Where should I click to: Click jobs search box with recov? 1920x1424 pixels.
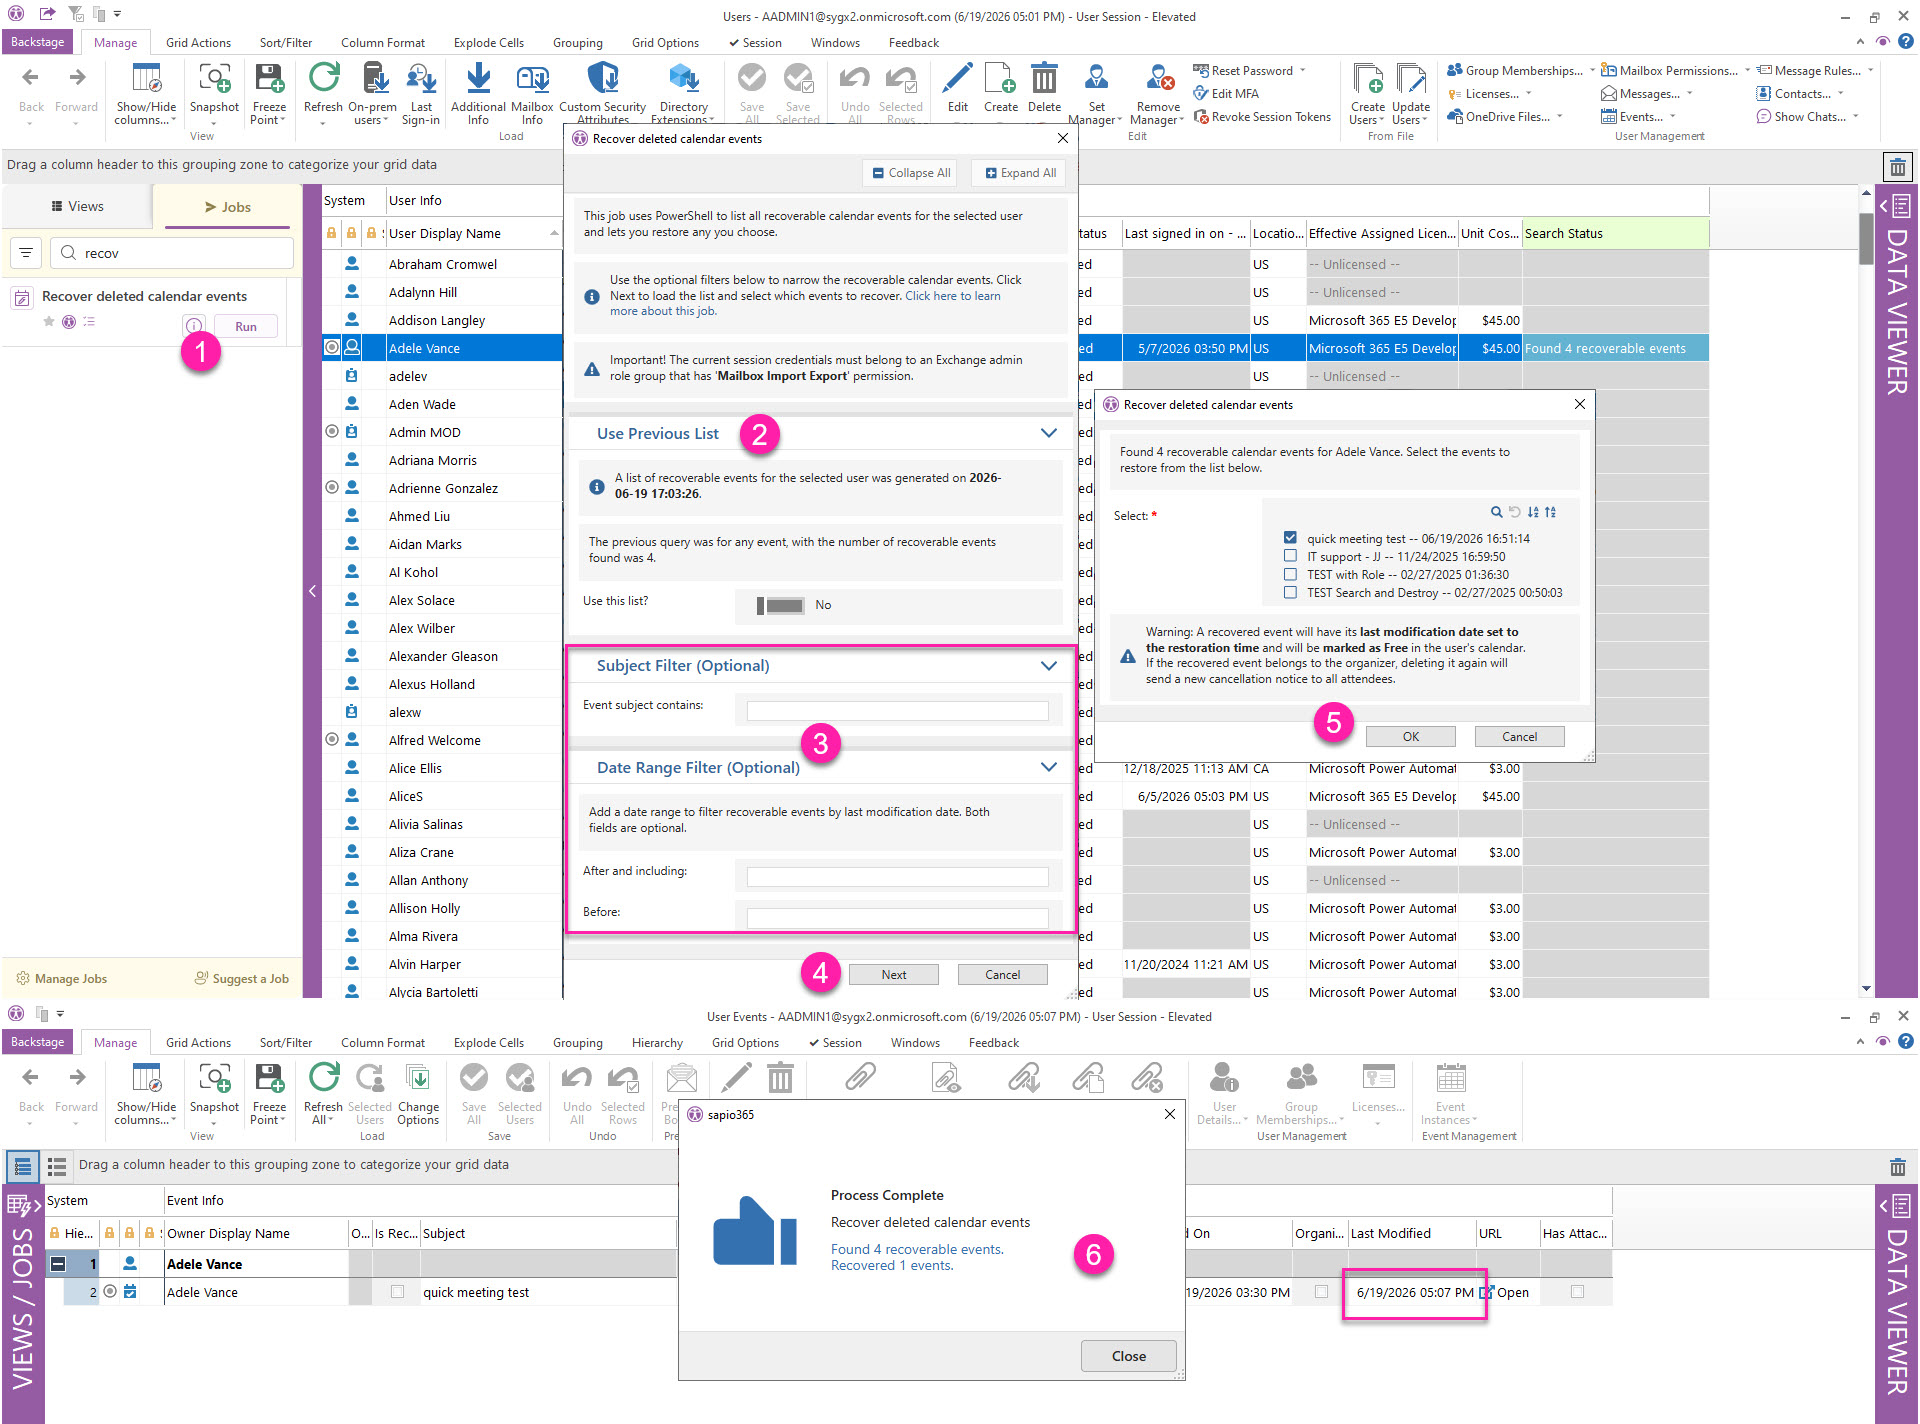tap(171, 253)
